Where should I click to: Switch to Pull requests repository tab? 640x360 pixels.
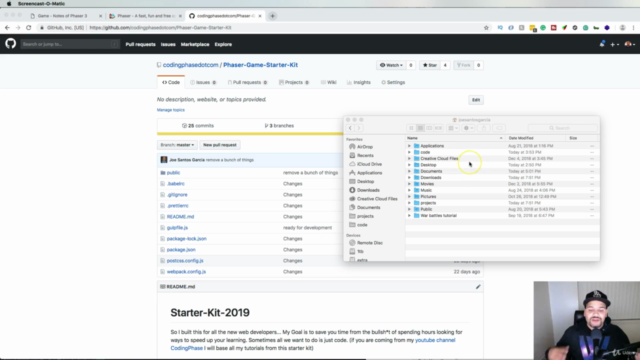click(247, 82)
